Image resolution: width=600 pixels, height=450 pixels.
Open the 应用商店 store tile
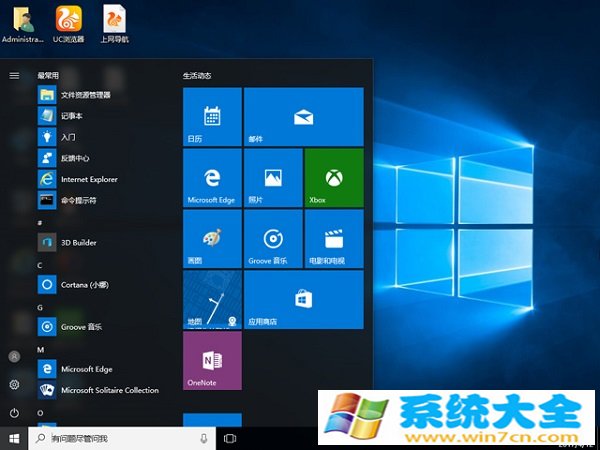pyautogui.click(x=304, y=300)
